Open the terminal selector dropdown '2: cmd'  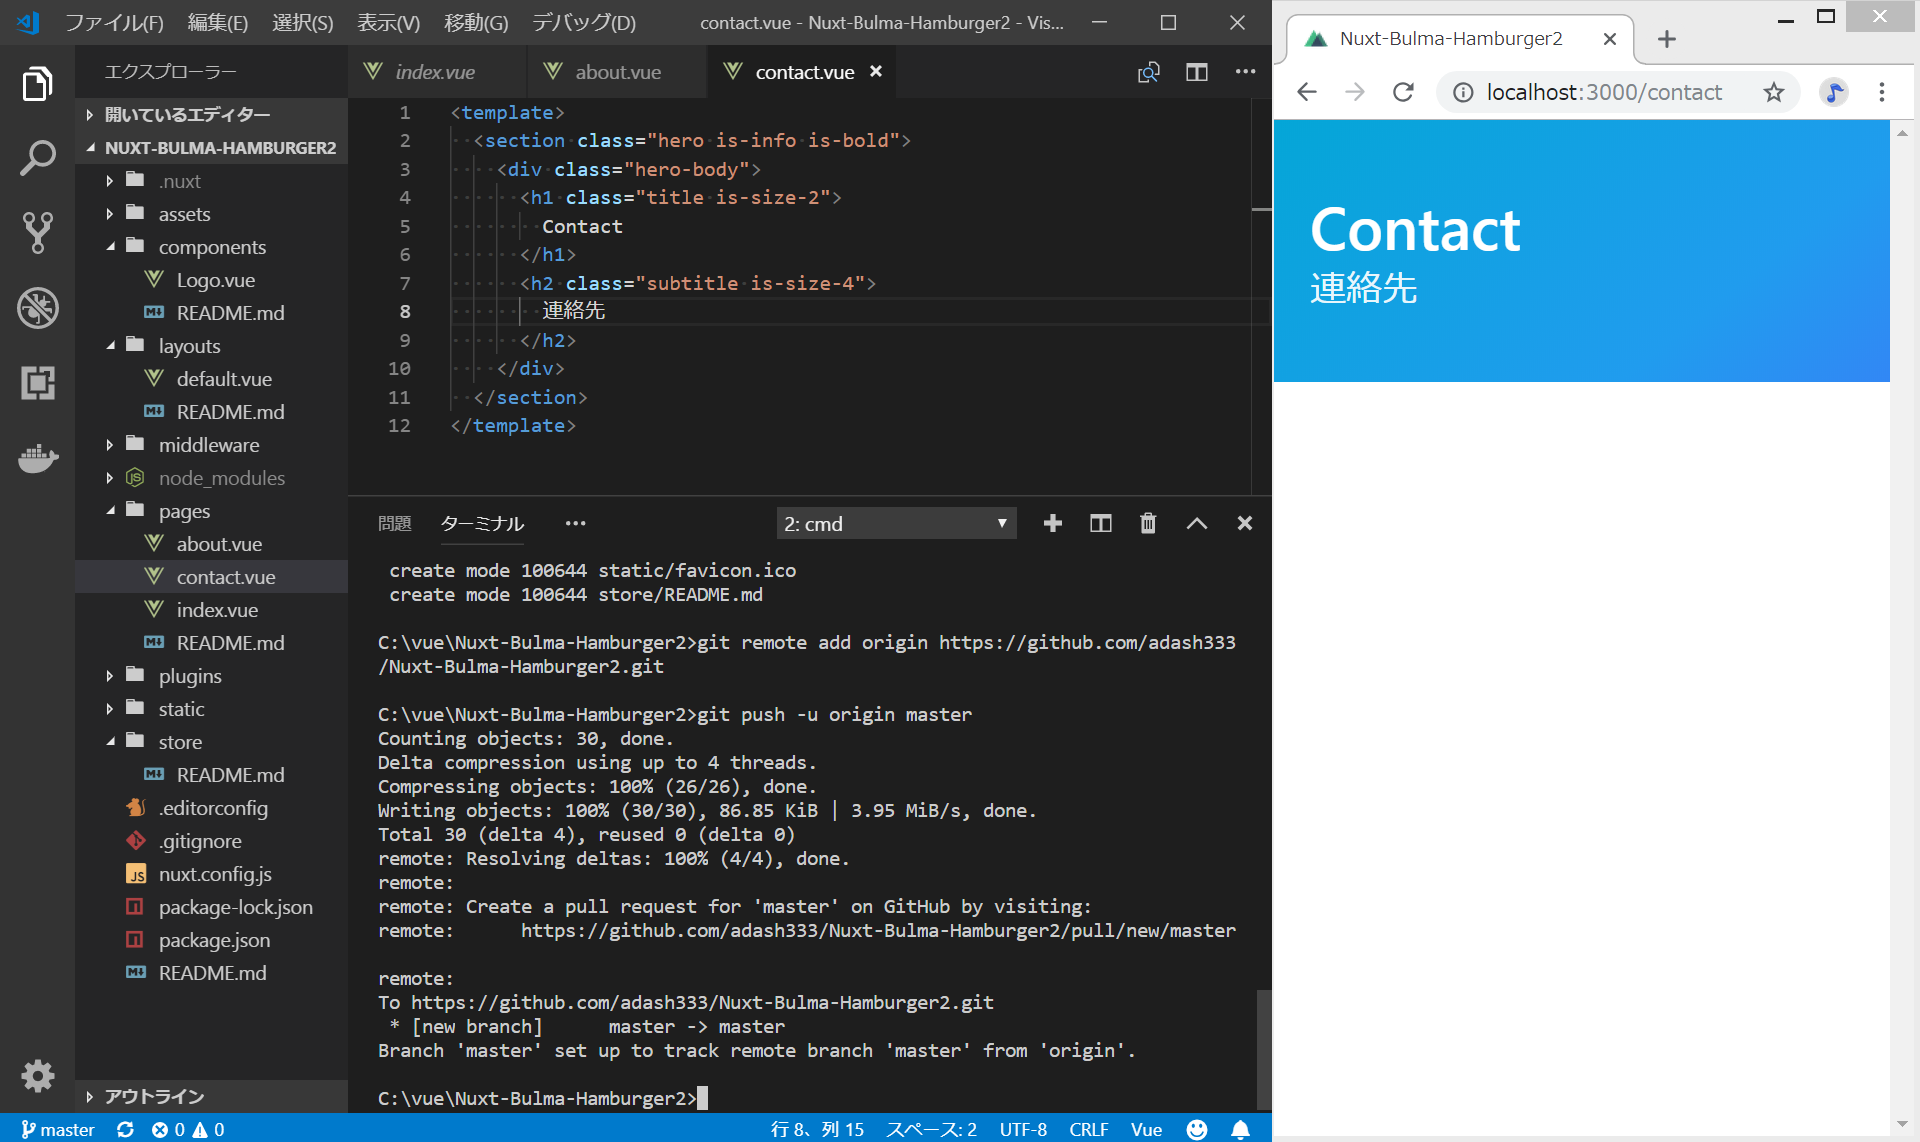coord(895,523)
